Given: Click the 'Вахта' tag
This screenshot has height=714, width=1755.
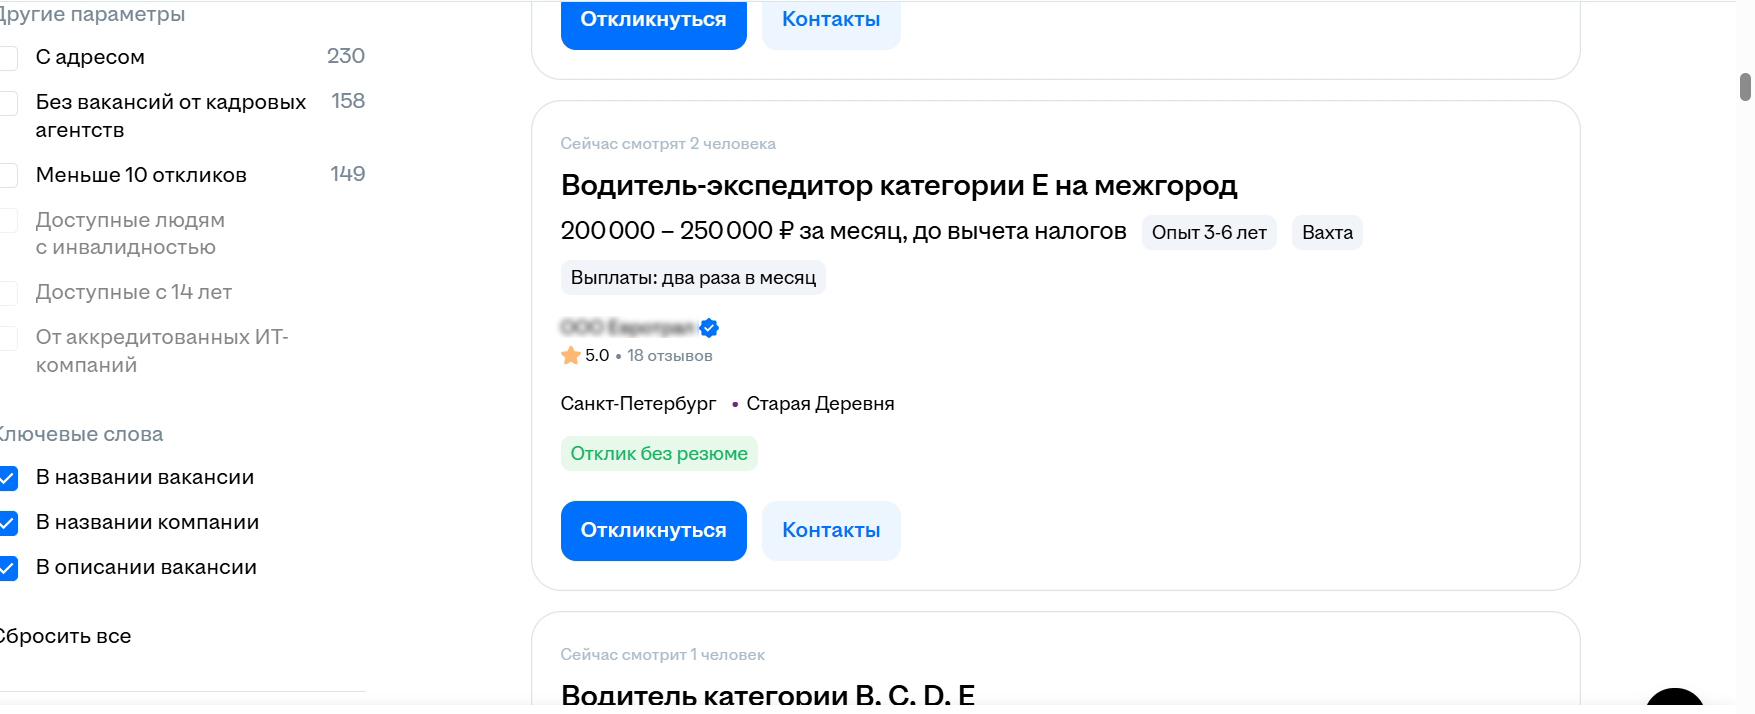Looking at the screenshot, I should coord(1327,233).
